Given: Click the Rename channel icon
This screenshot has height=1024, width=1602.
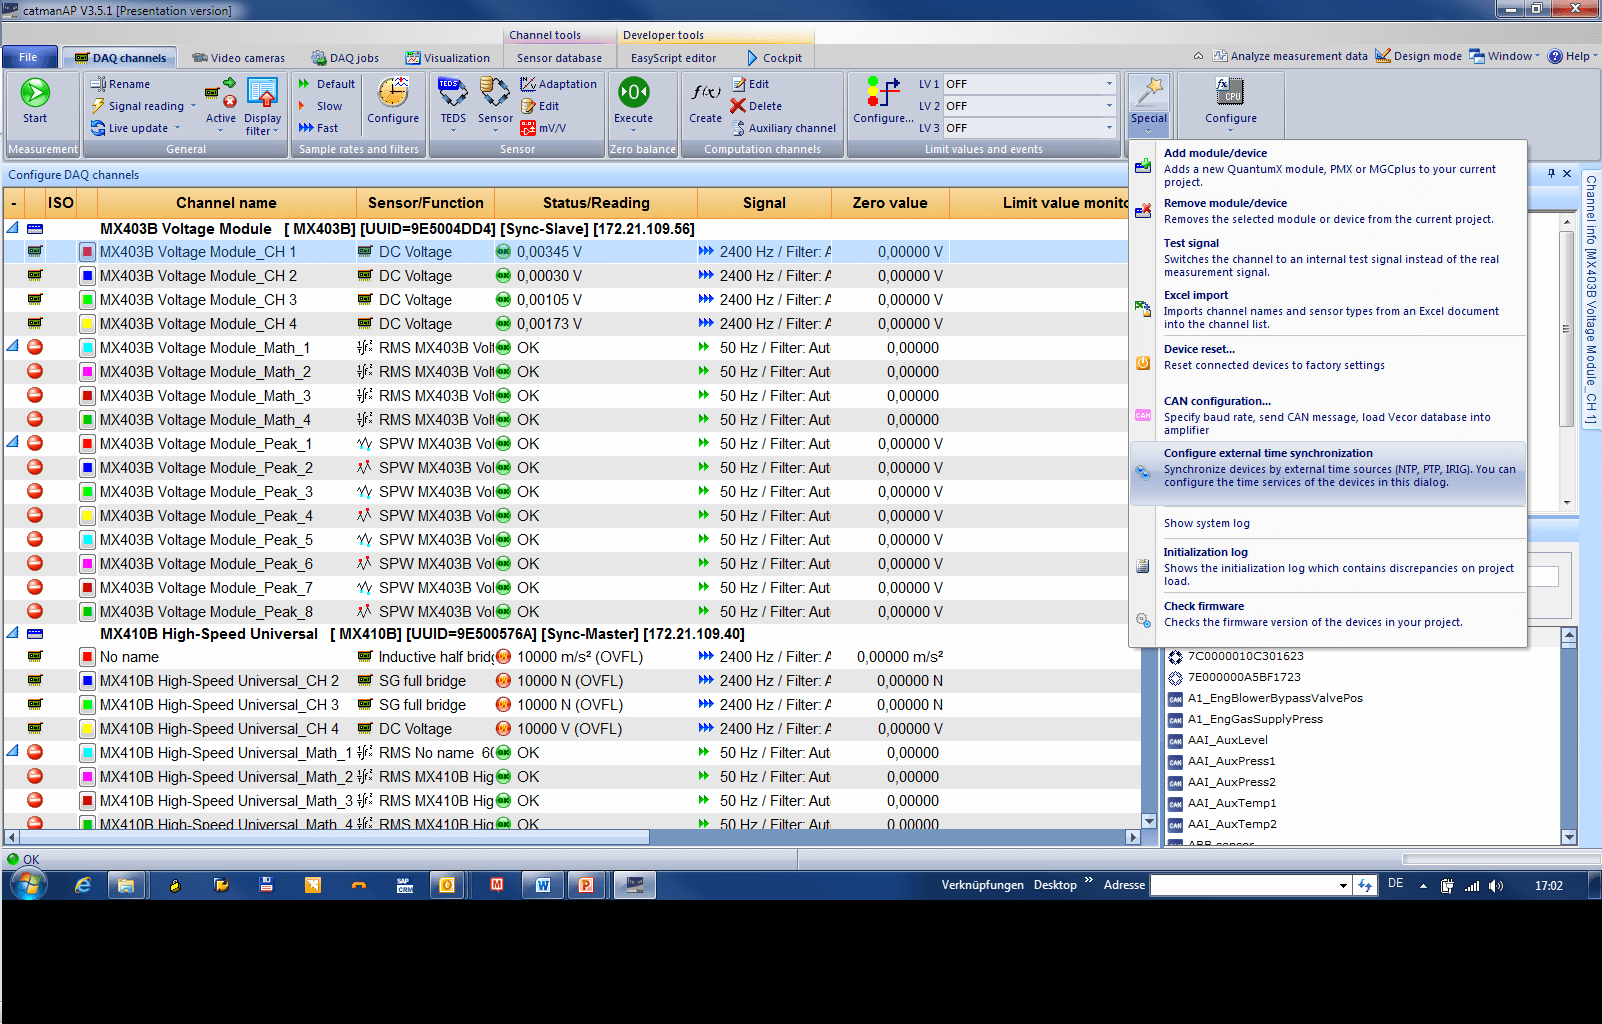Looking at the screenshot, I should (x=98, y=84).
